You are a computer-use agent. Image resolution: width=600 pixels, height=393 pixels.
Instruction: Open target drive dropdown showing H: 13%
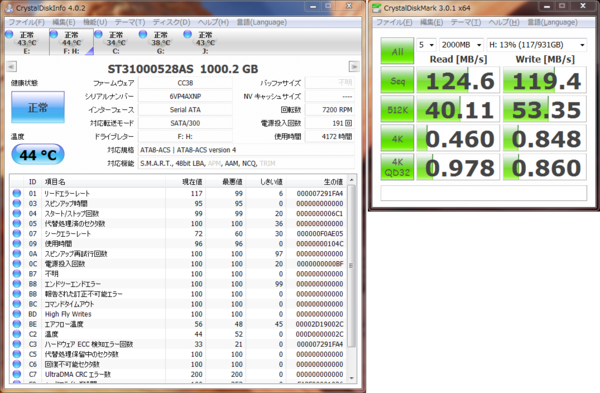pyautogui.click(x=536, y=45)
